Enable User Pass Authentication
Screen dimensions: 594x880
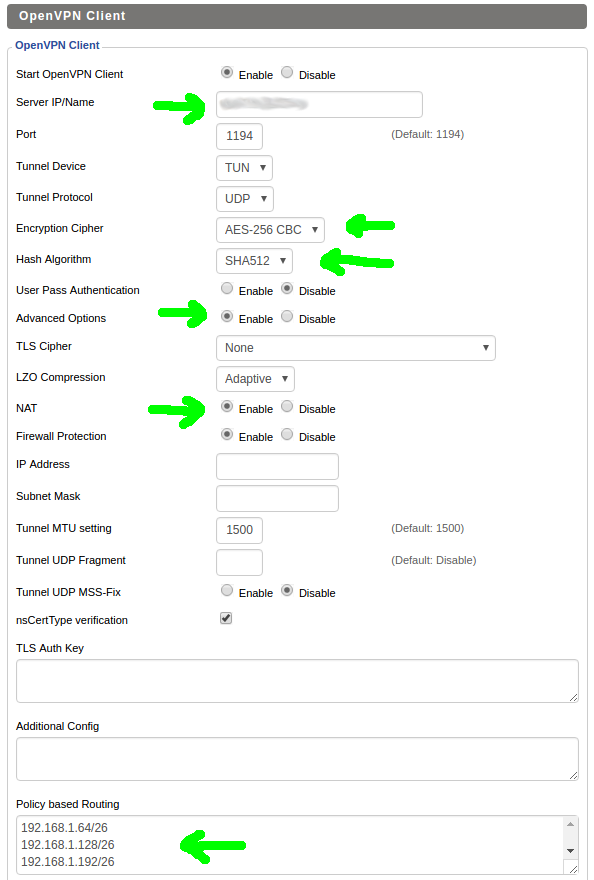coord(227,288)
